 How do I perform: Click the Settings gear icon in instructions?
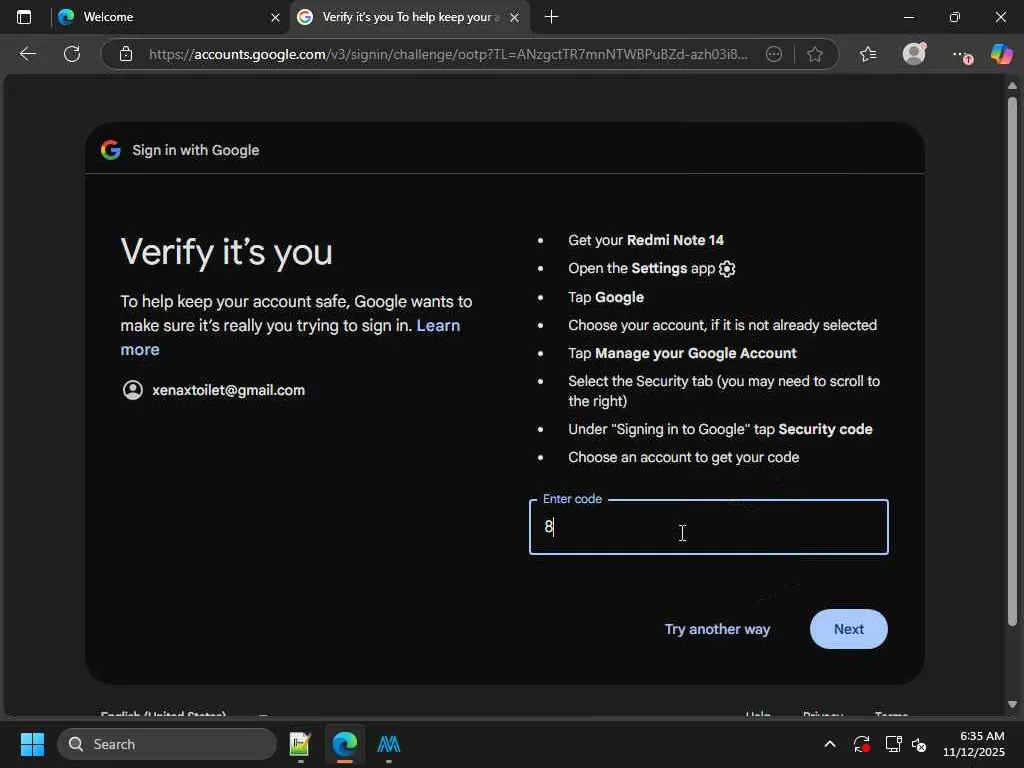pos(727,268)
